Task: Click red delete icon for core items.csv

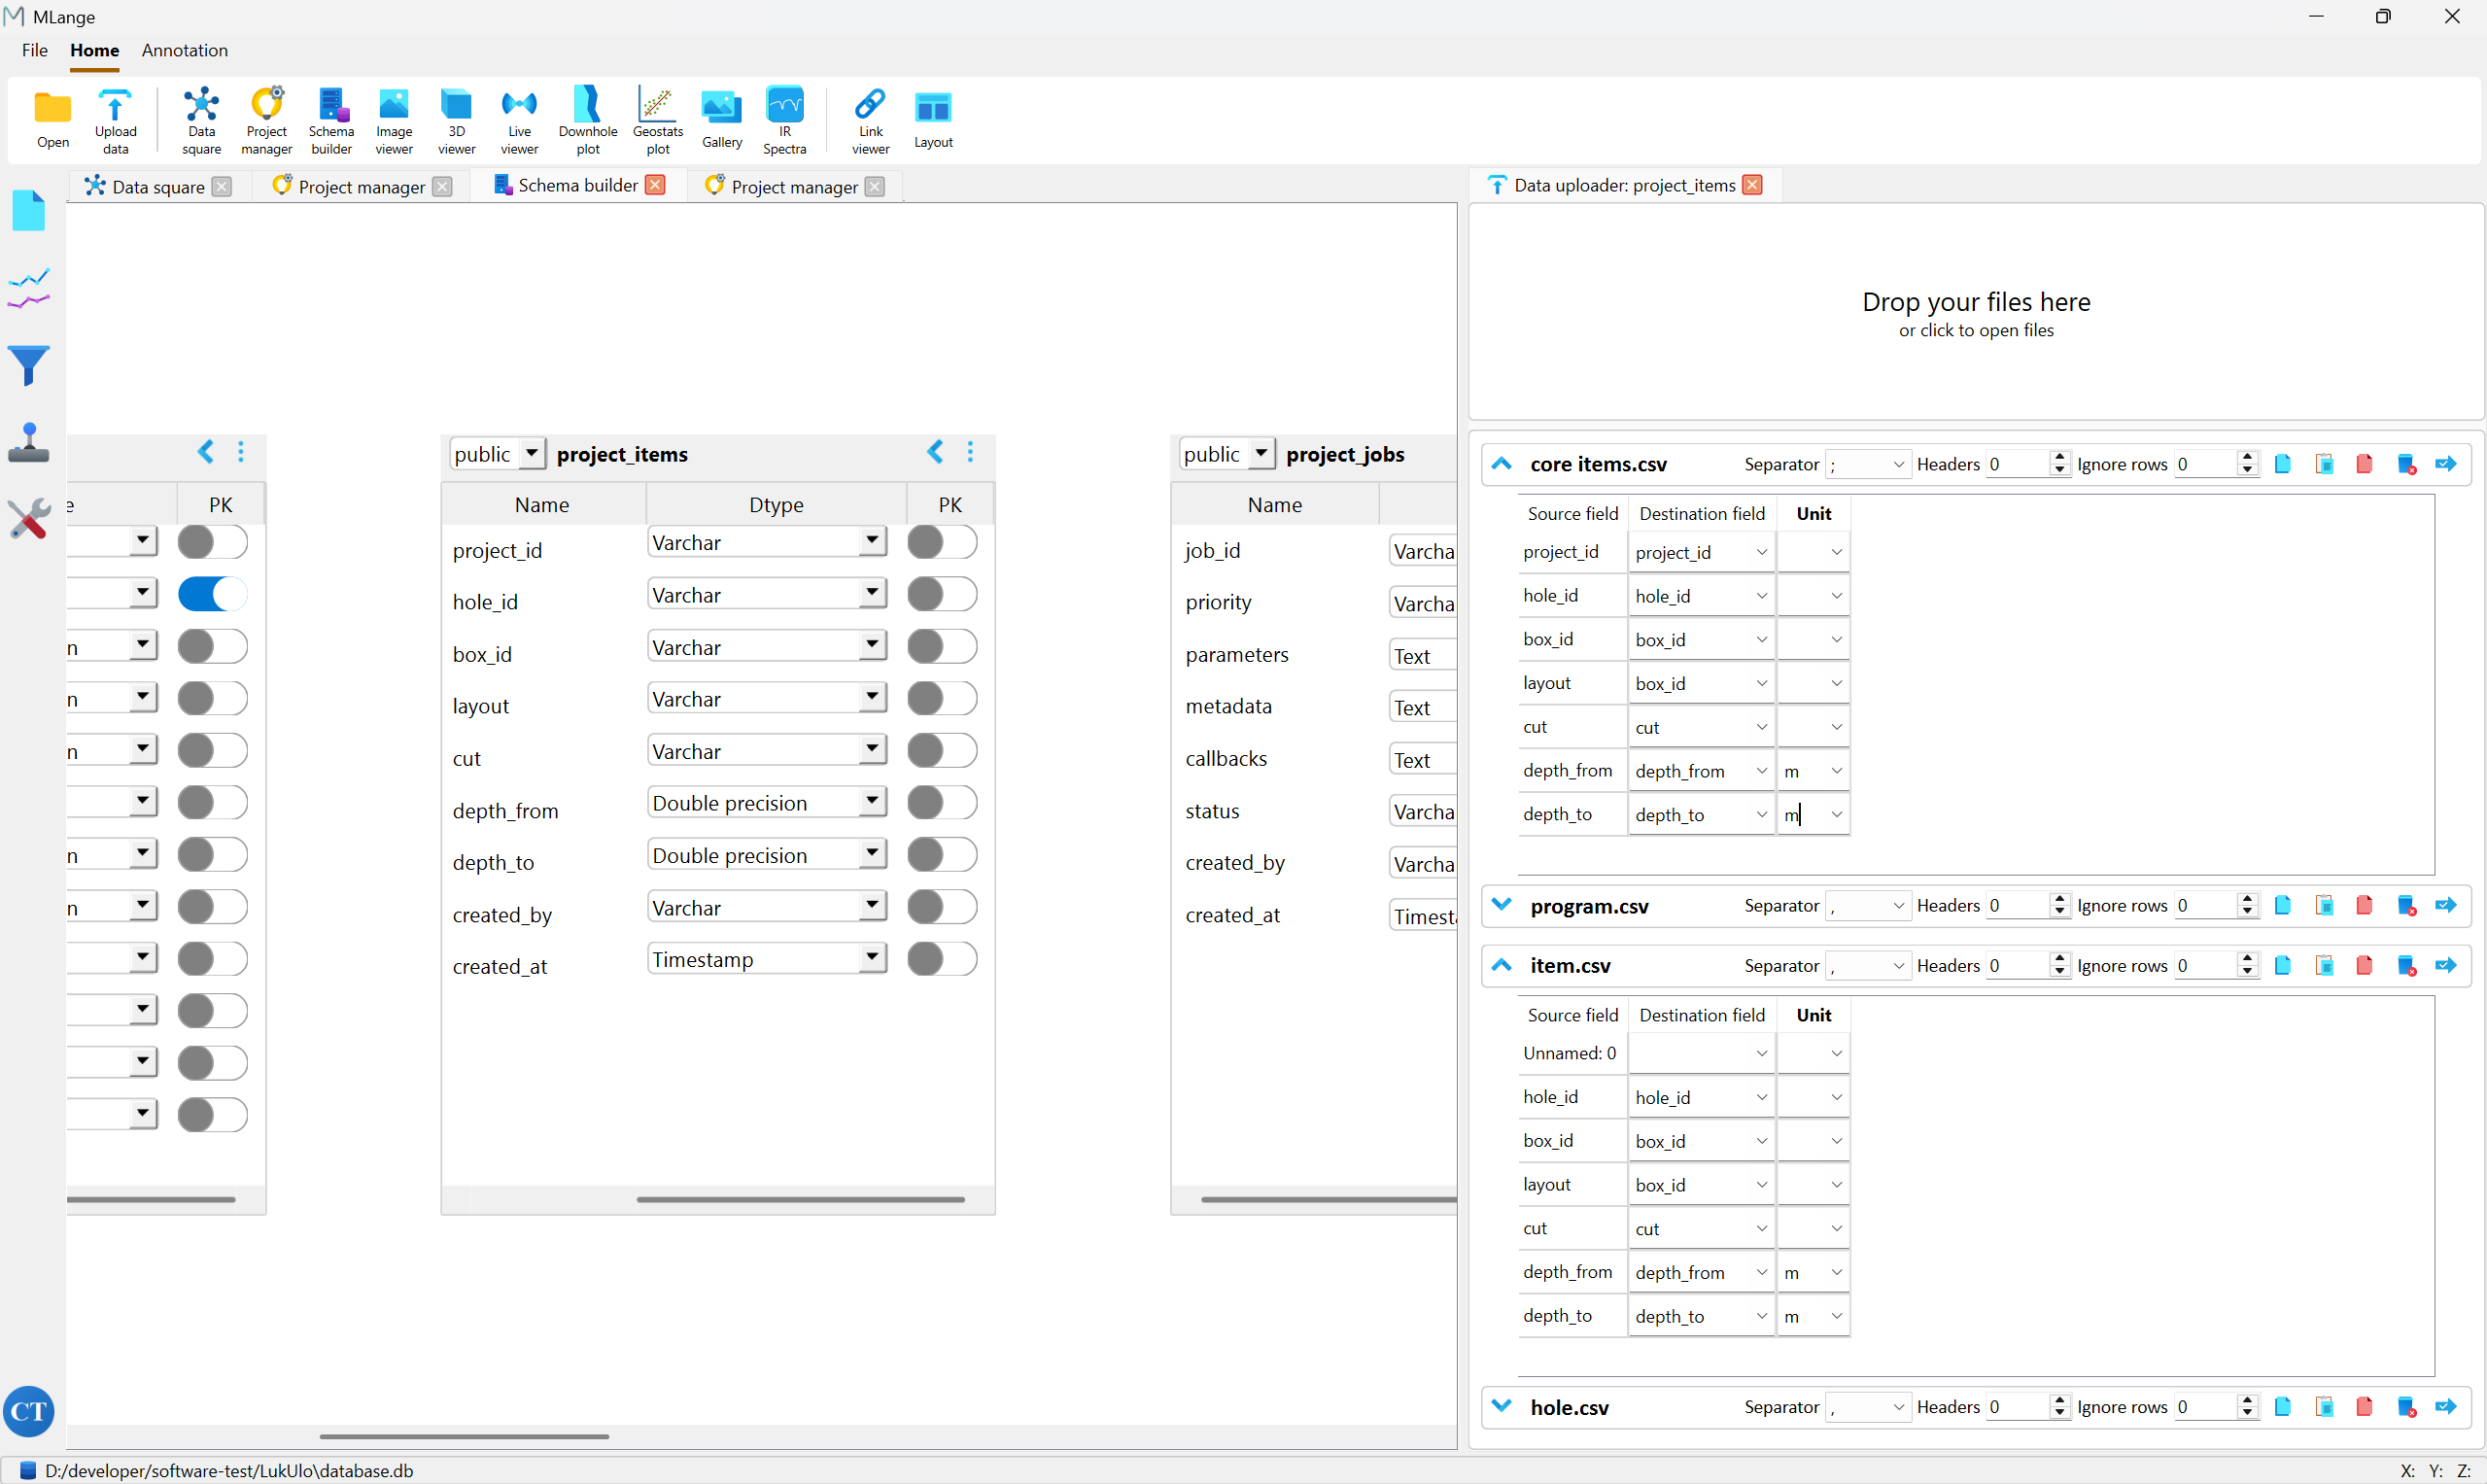Action: [2364, 464]
